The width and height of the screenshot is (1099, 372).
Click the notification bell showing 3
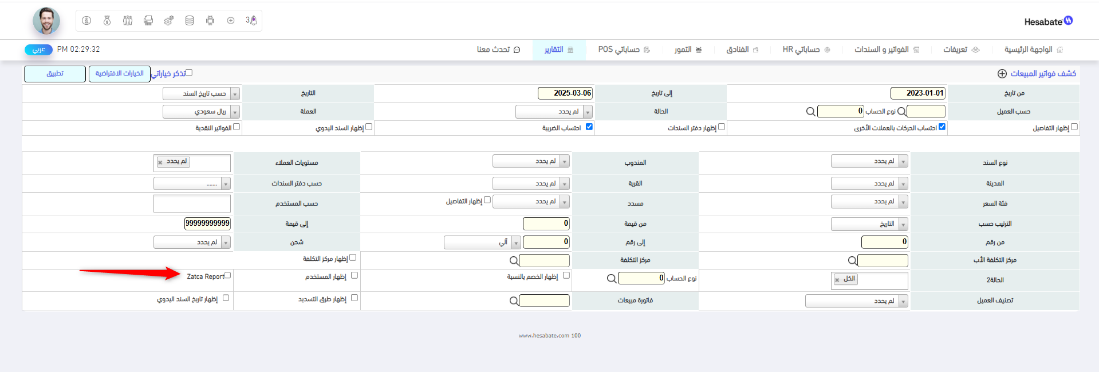click(252, 21)
